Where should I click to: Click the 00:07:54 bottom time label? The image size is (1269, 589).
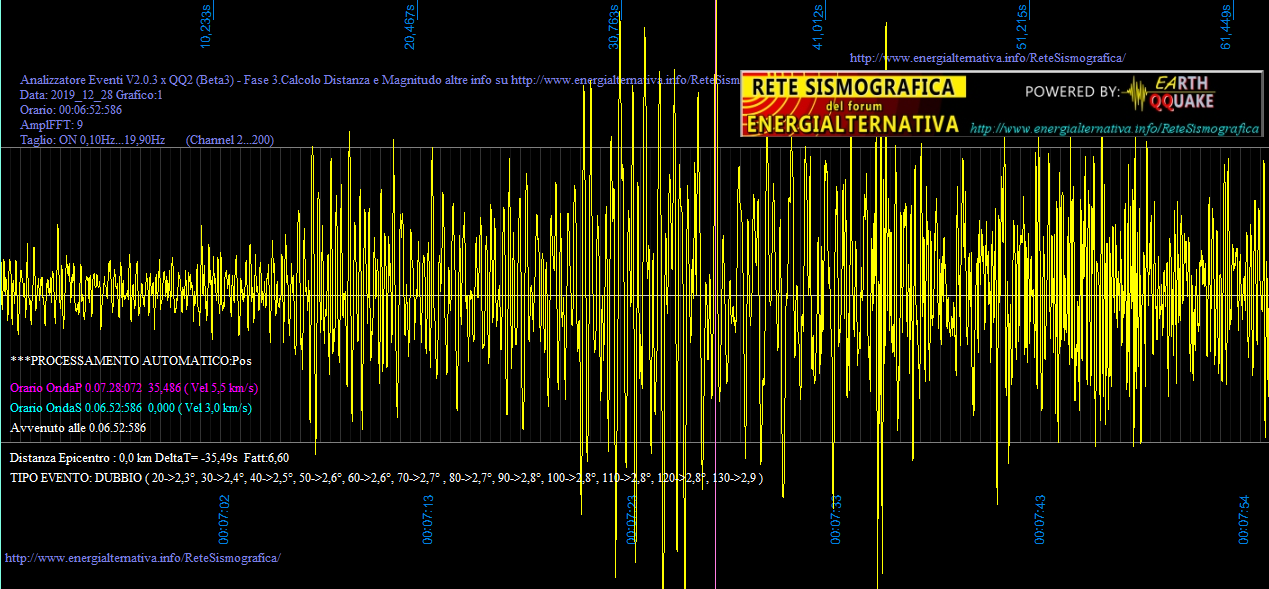point(1244,519)
